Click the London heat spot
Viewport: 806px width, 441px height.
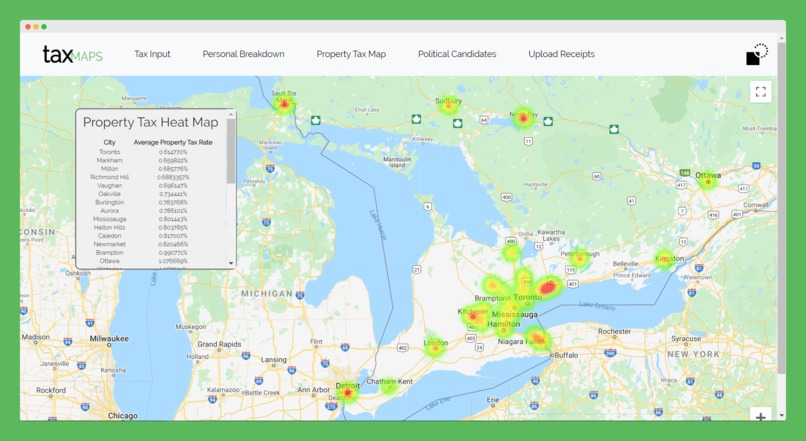(435, 348)
